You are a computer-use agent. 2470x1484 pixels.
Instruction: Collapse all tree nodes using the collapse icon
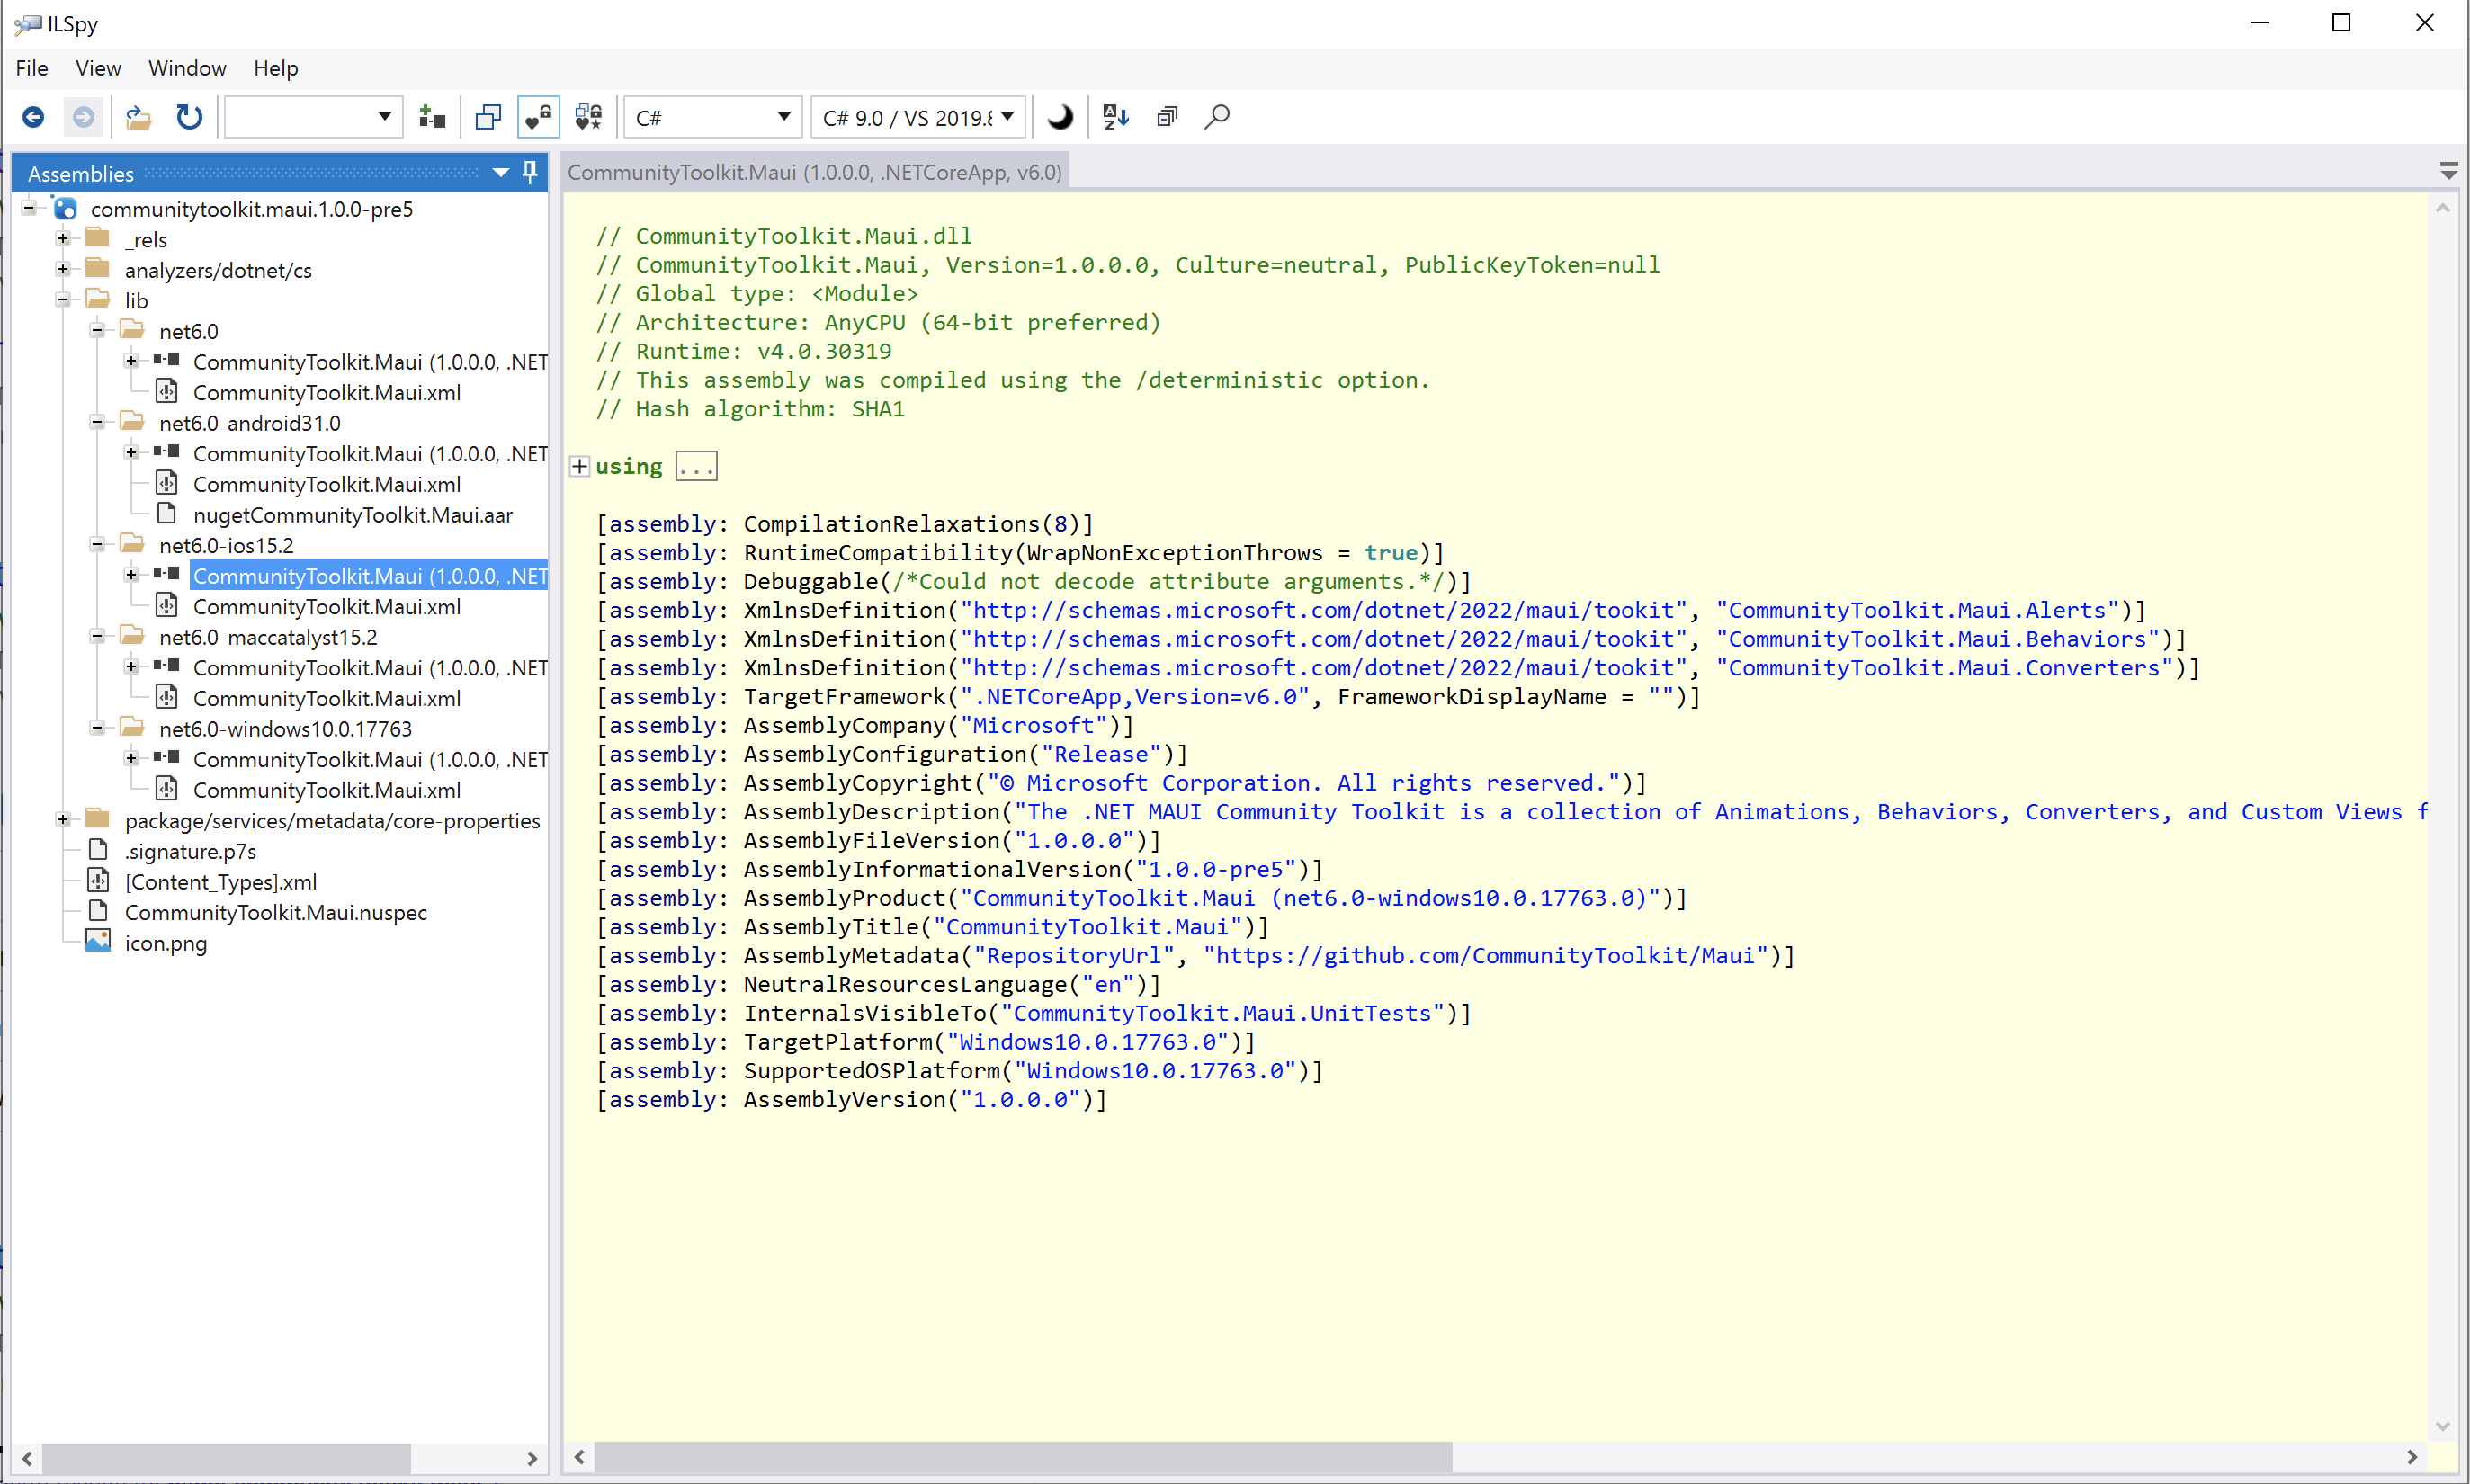pyautogui.click(x=1167, y=116)
